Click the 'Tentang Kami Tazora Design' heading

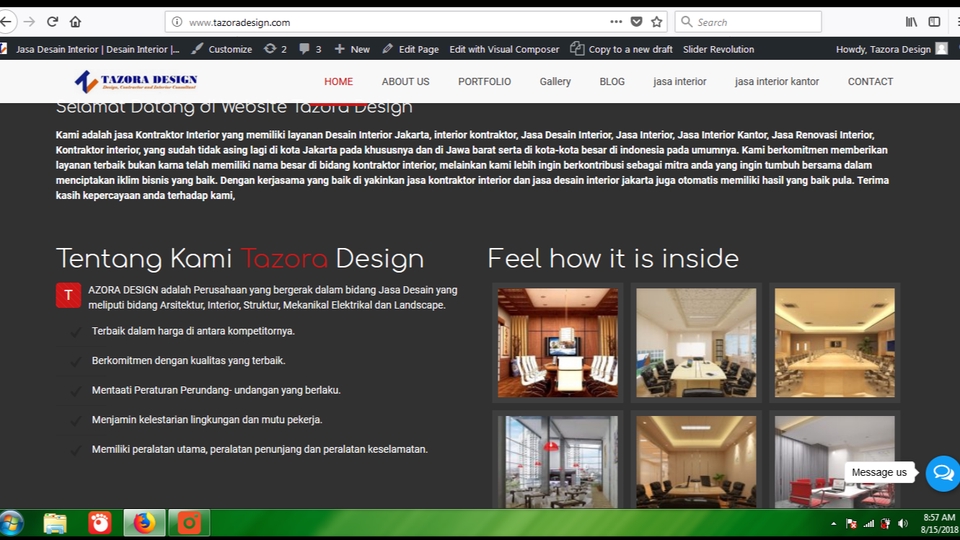(240, 259)
